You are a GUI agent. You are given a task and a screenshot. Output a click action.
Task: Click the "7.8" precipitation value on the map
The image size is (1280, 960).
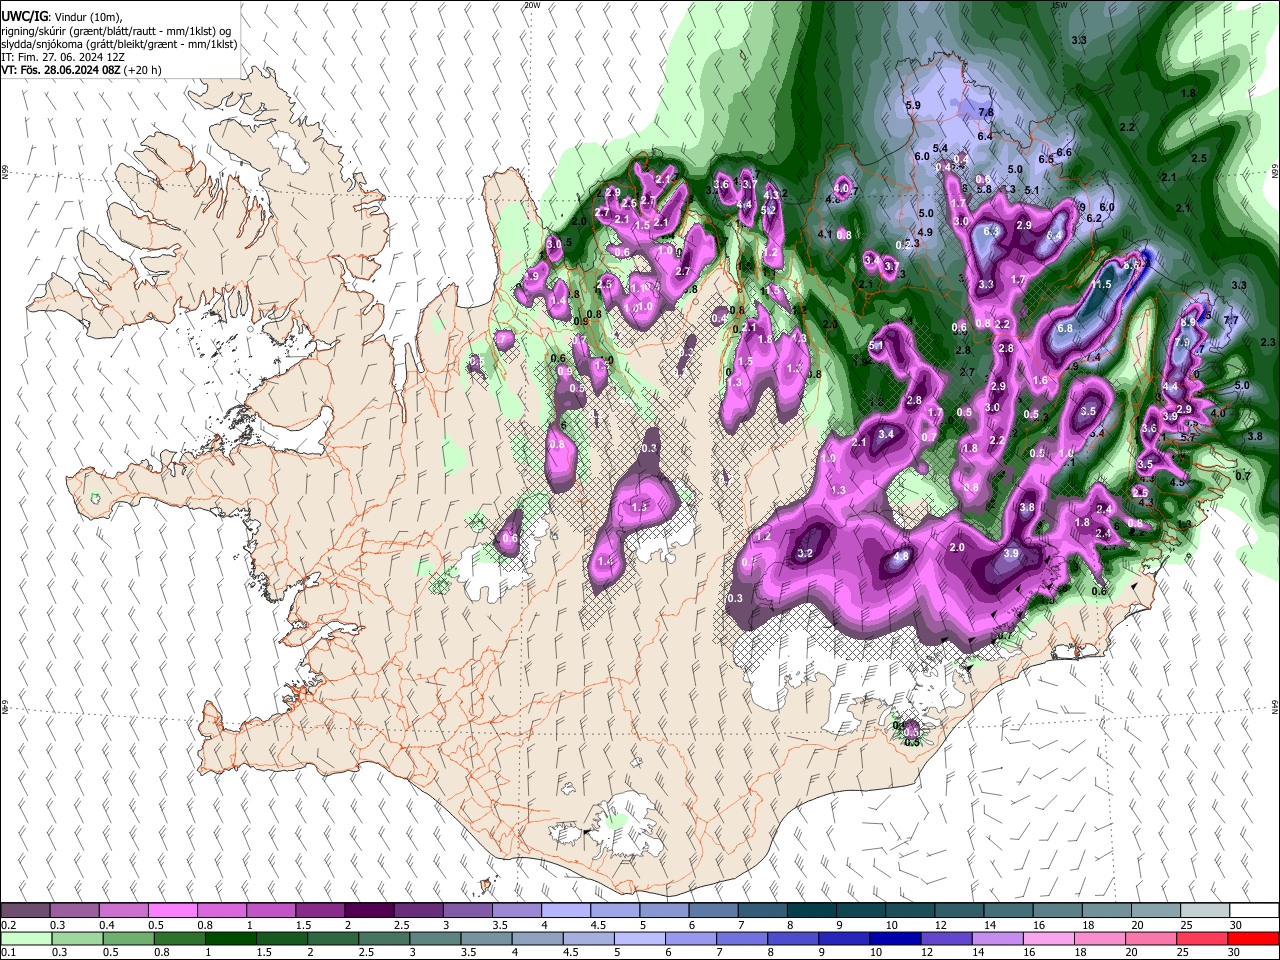tap(986, 112)
